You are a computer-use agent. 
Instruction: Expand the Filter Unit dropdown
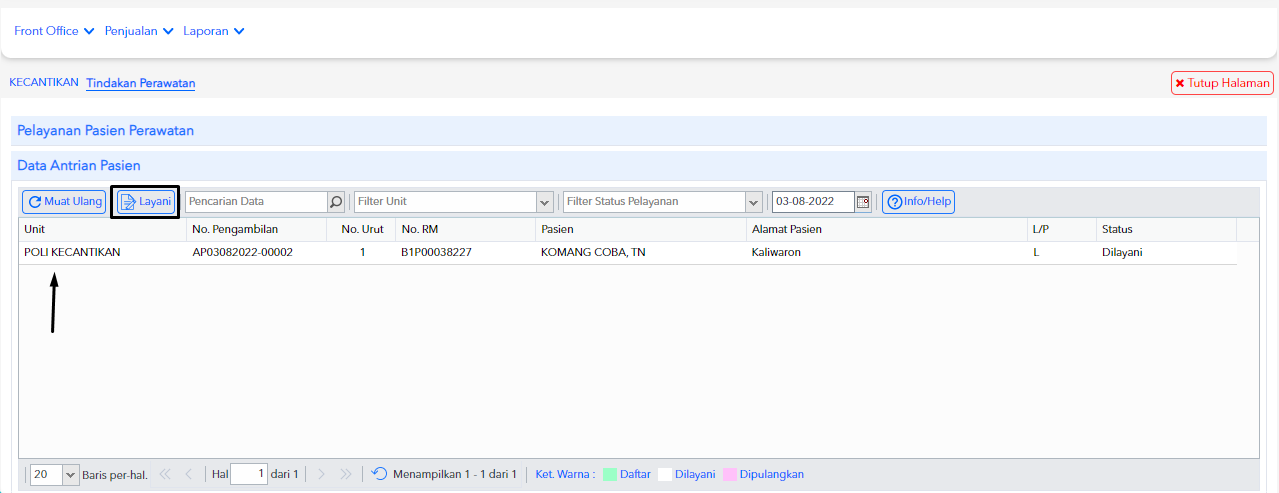click(x=545, y=202)
